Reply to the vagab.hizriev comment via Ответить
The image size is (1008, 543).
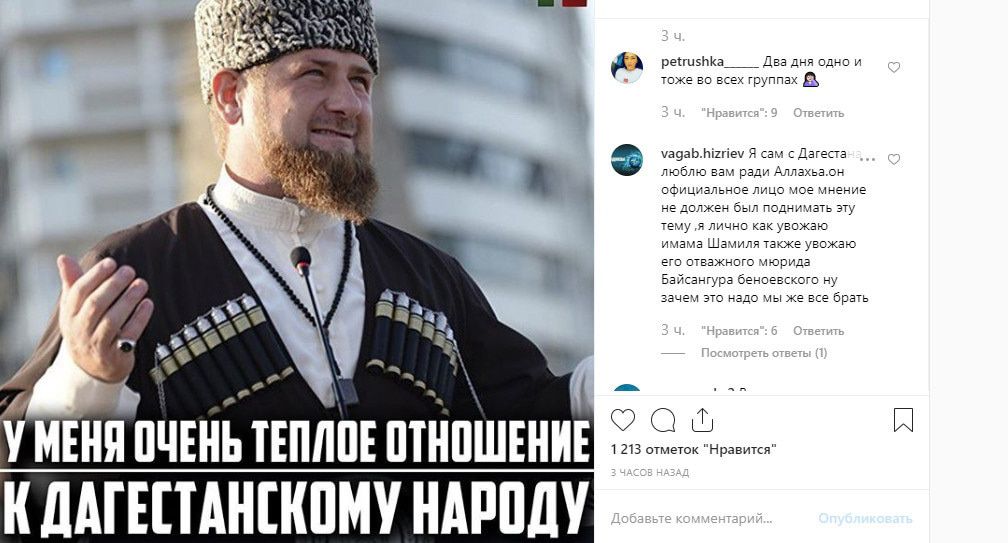click(x=818, y=330)
